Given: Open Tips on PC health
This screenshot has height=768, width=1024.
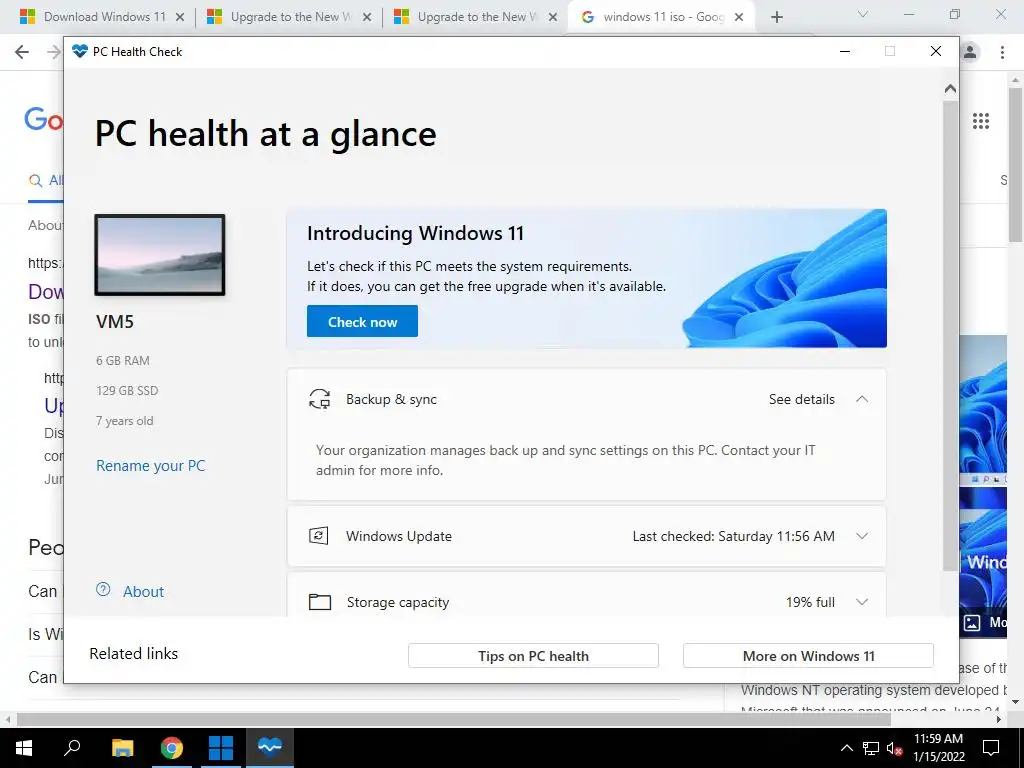Looking at the screenshot, I should coord(533,656).
